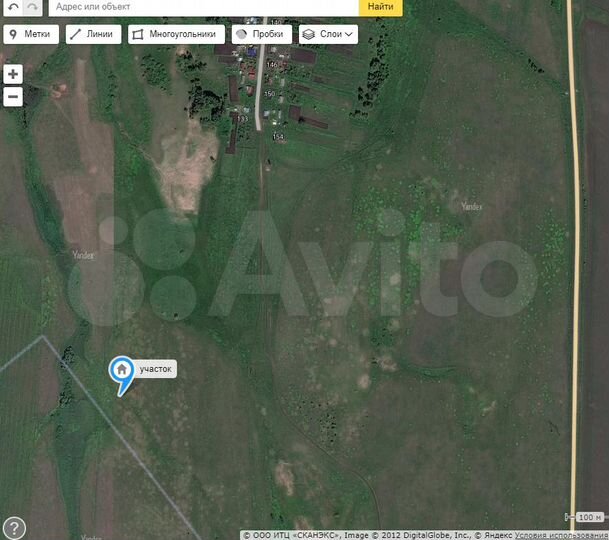Open help via question mark icon
The image size is (609, 540).
click(14, 528)
